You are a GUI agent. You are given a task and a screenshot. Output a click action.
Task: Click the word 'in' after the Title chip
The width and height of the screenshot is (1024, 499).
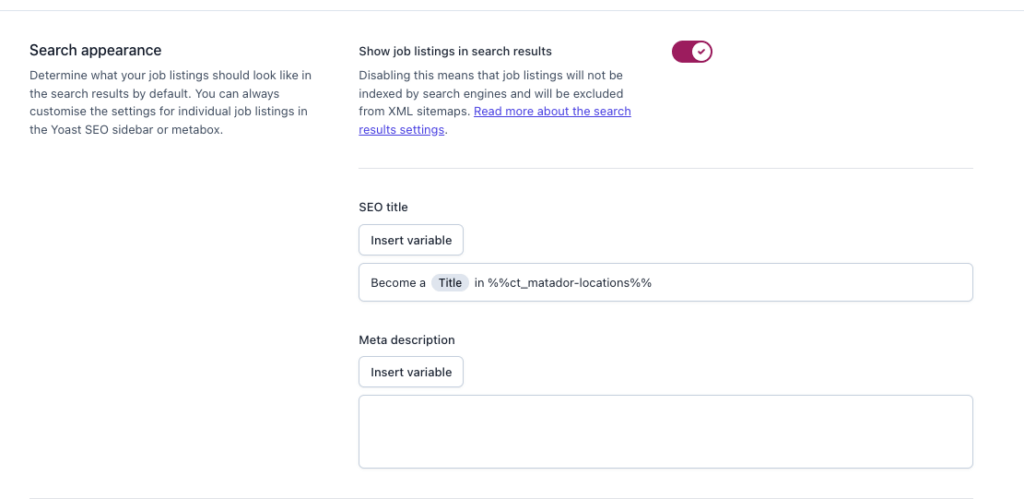click(x=479, y=283)
